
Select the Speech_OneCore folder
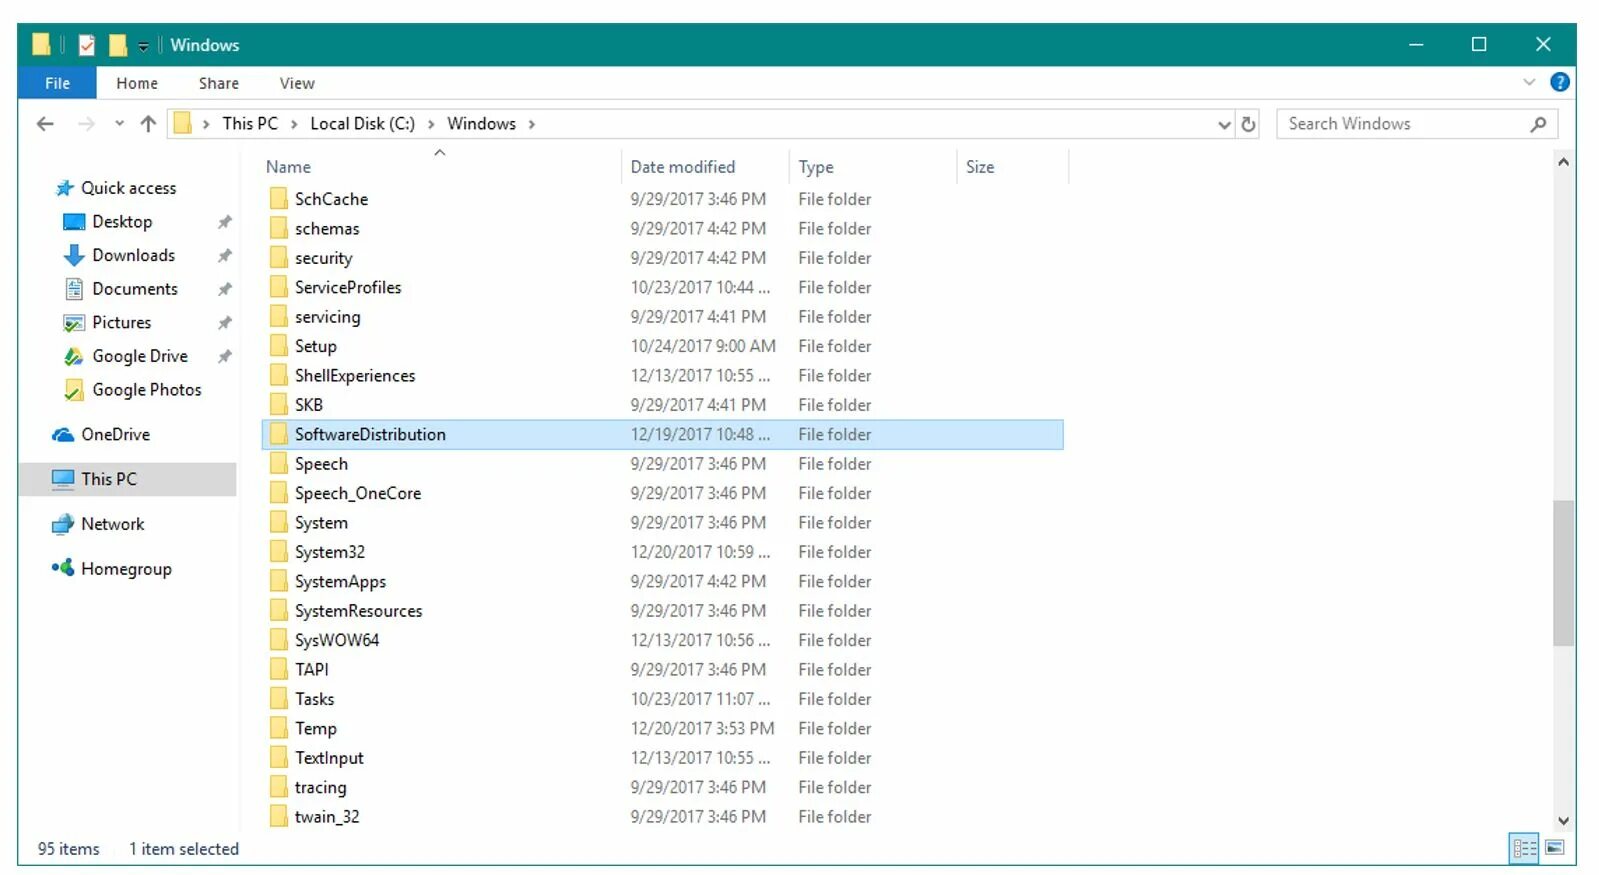(358, 494)
